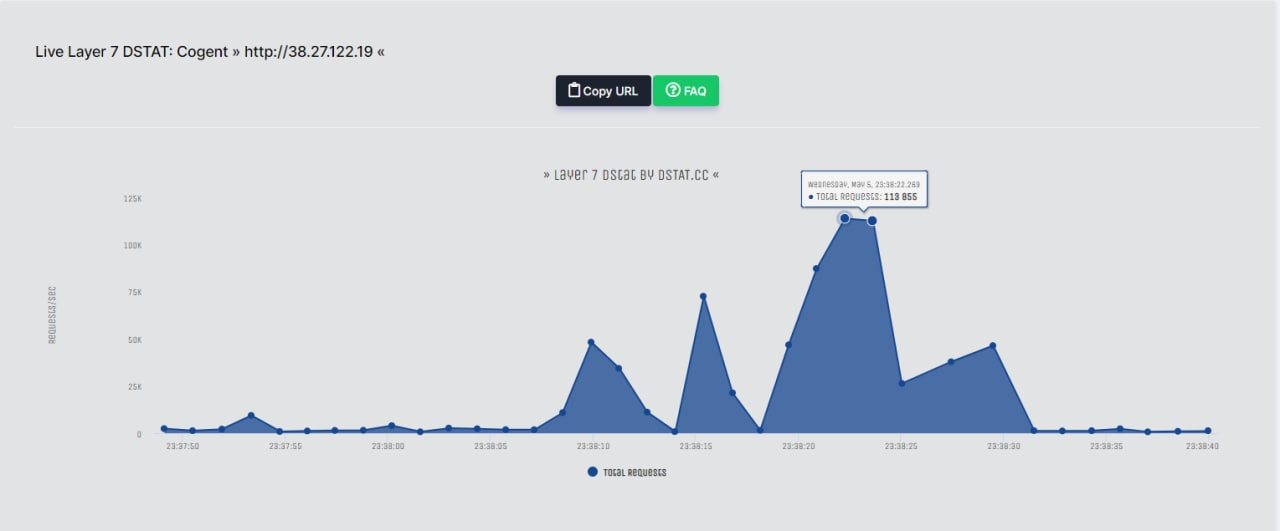Click the clipboard icon on Copy URL
The height and width of the screenshot is (531, 1280).
coord(574,90)
